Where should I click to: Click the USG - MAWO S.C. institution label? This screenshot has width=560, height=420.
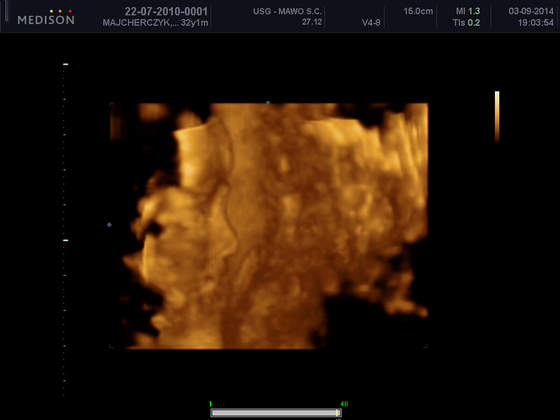point(287,11)
